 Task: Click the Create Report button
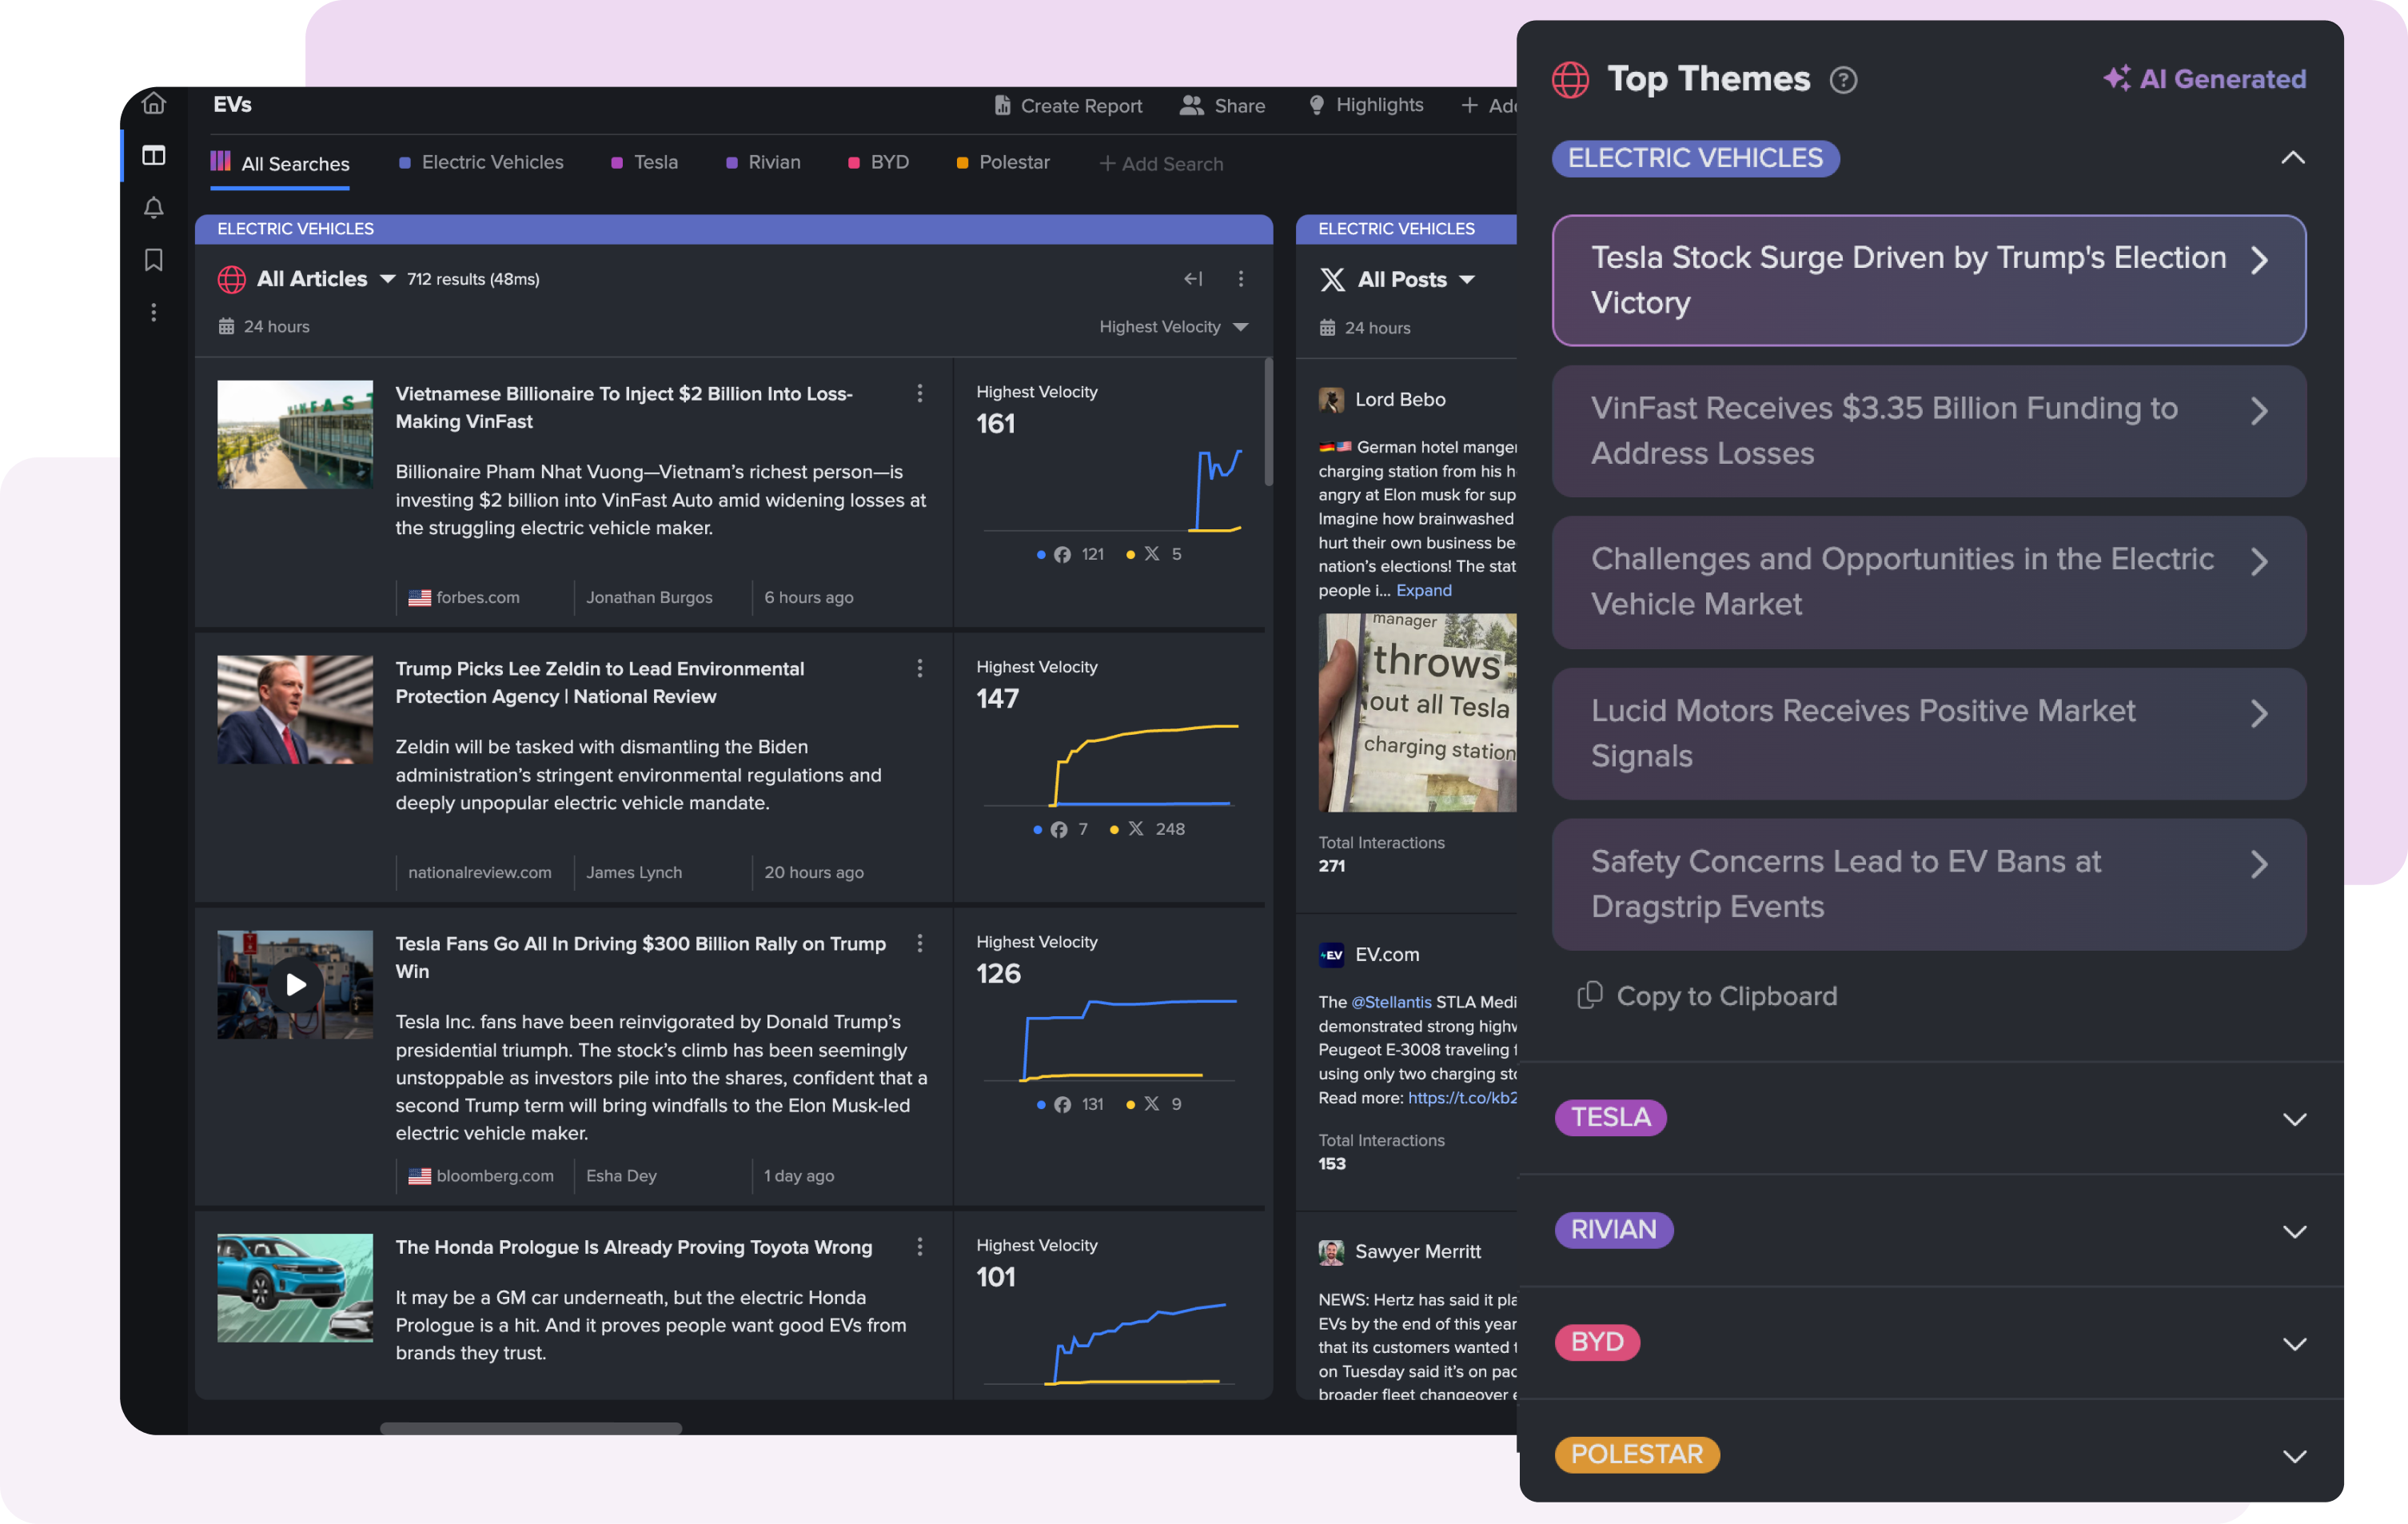pos(1067,105)
